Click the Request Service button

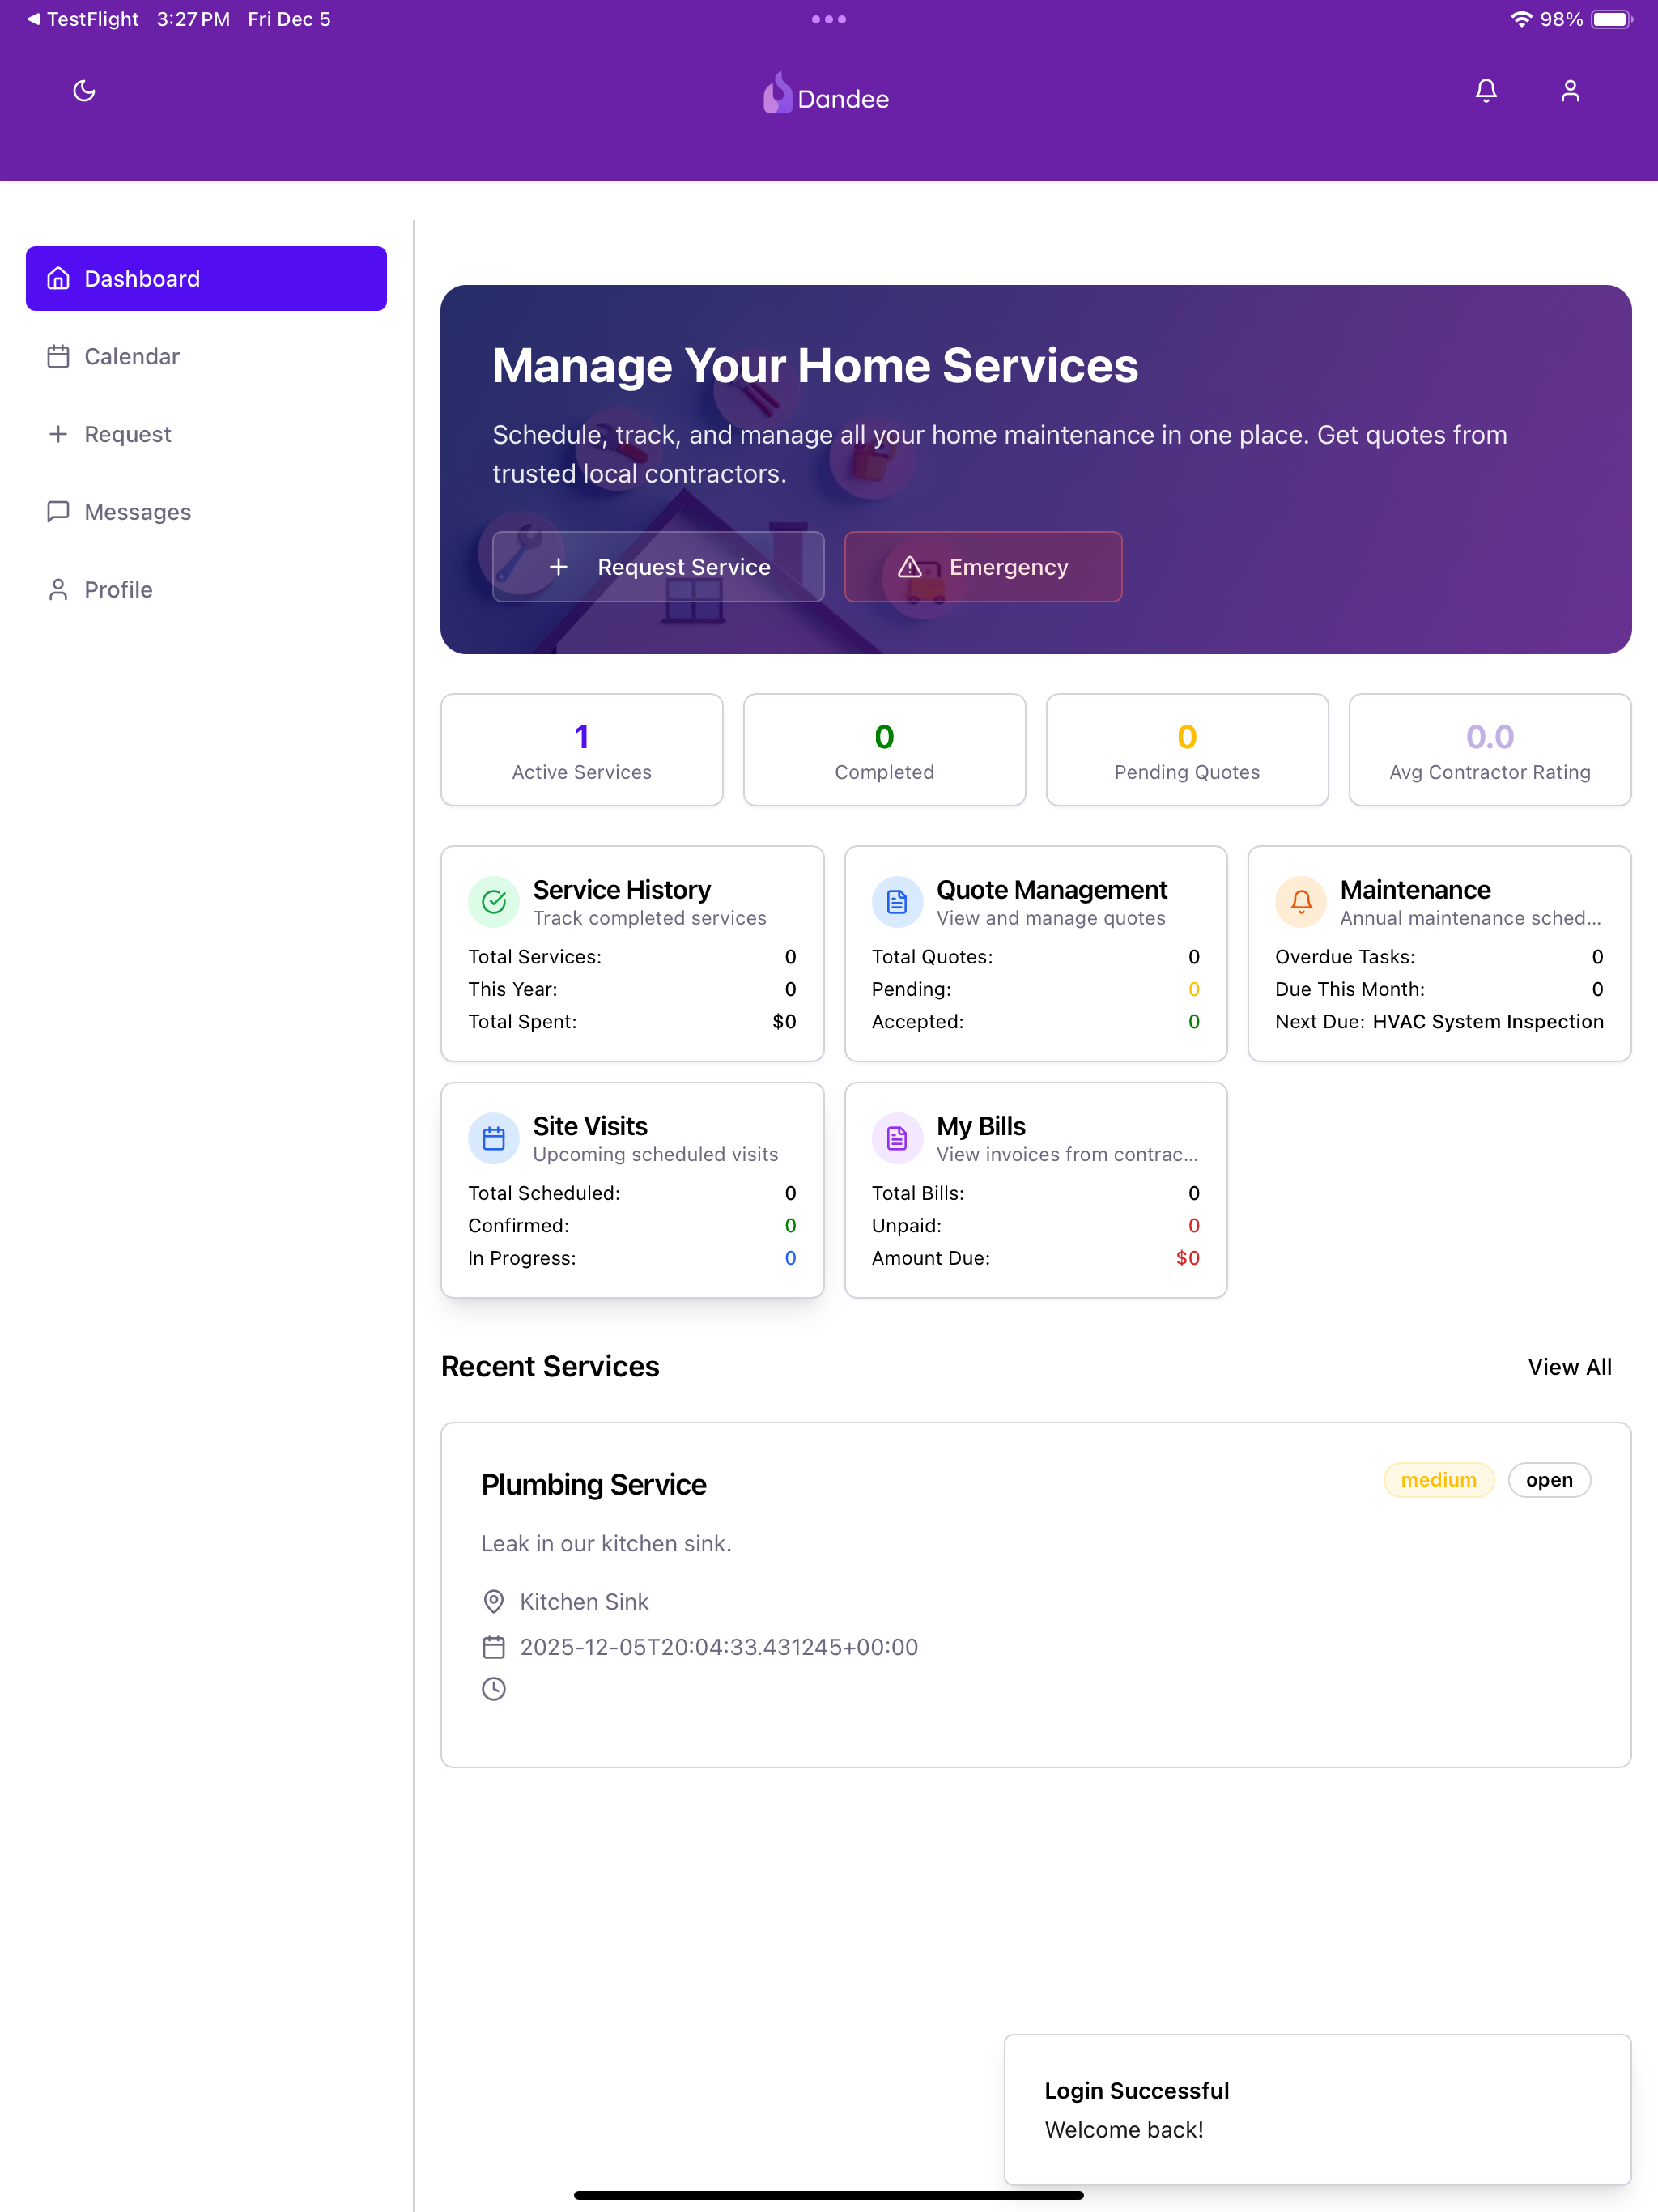click(658, 567)
